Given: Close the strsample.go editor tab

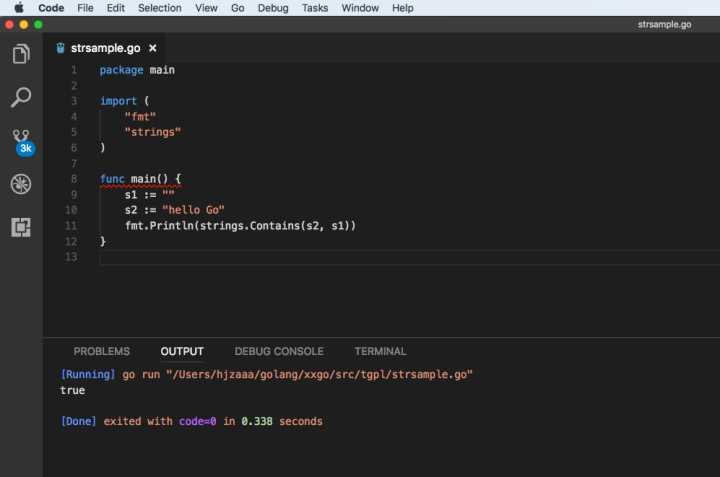Looking at the screenshot, I should click(153, 48).
